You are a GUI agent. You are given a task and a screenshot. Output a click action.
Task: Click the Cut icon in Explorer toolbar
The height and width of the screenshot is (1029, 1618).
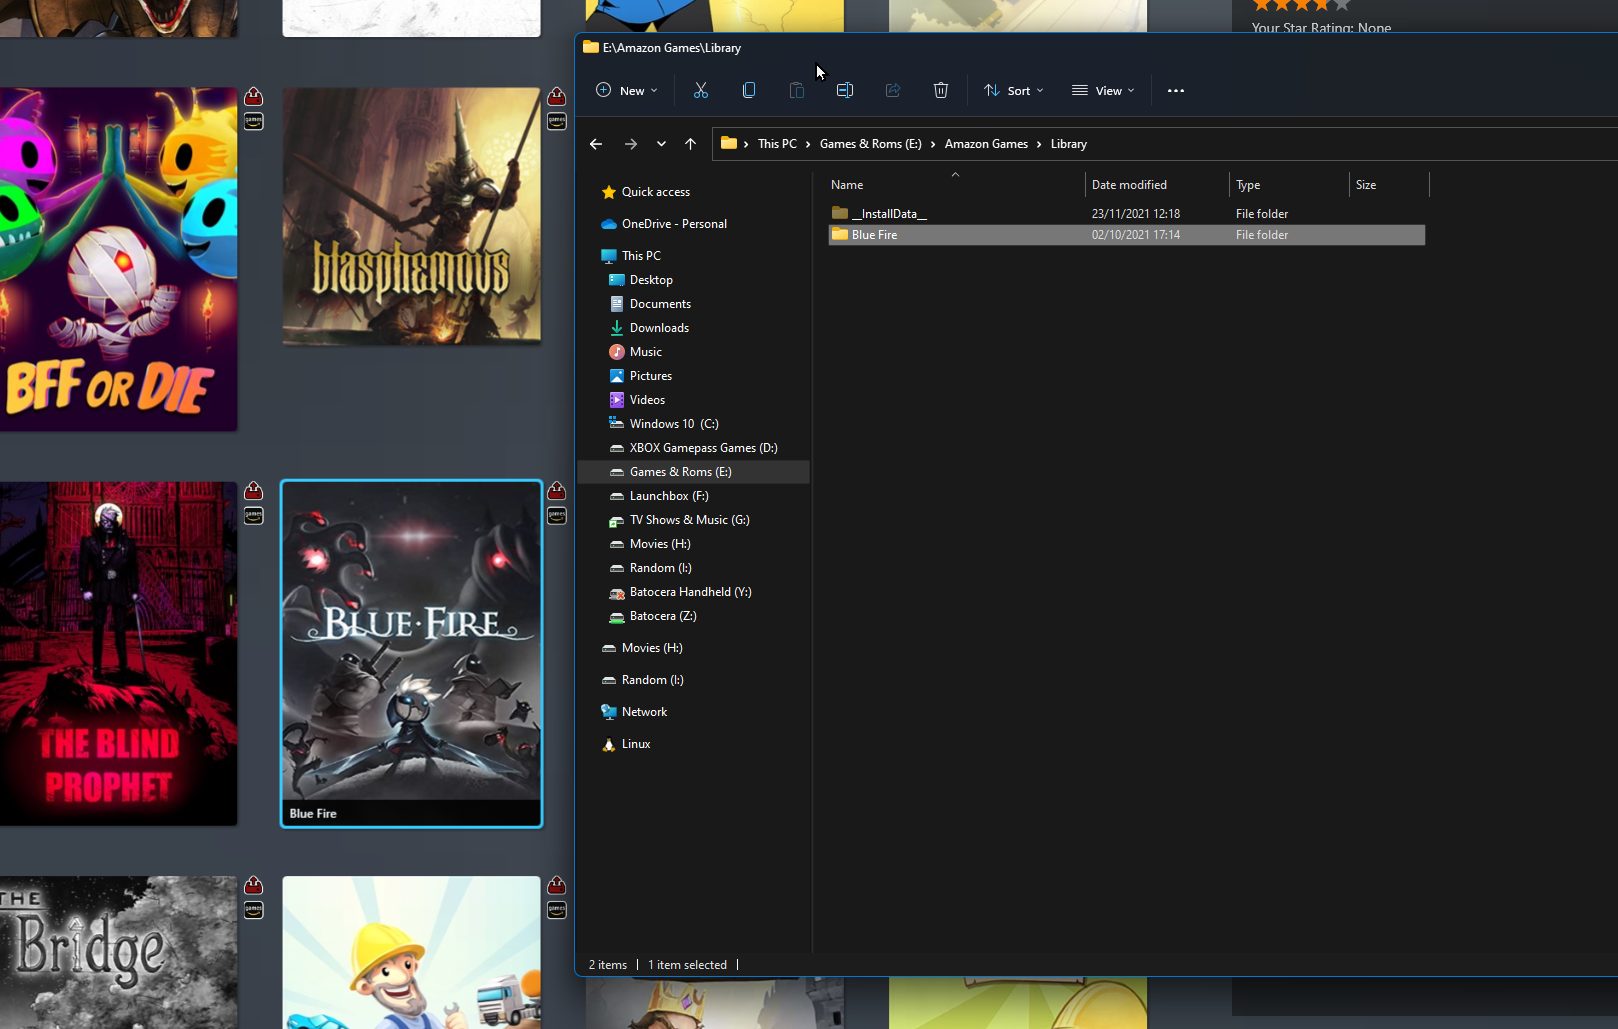701,90
